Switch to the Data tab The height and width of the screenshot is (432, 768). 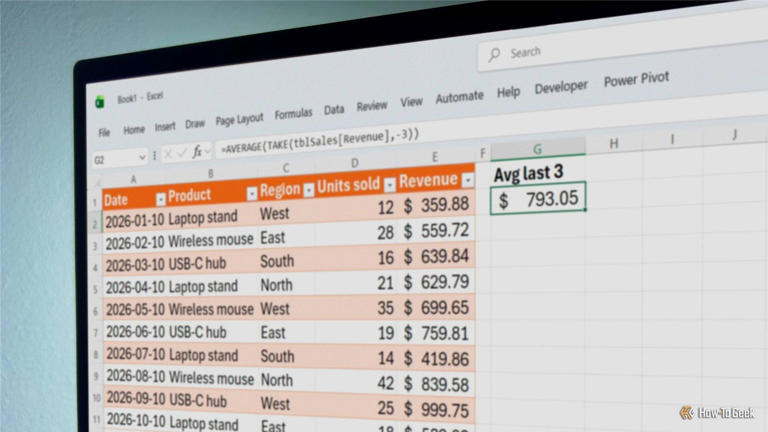(334, 110)
